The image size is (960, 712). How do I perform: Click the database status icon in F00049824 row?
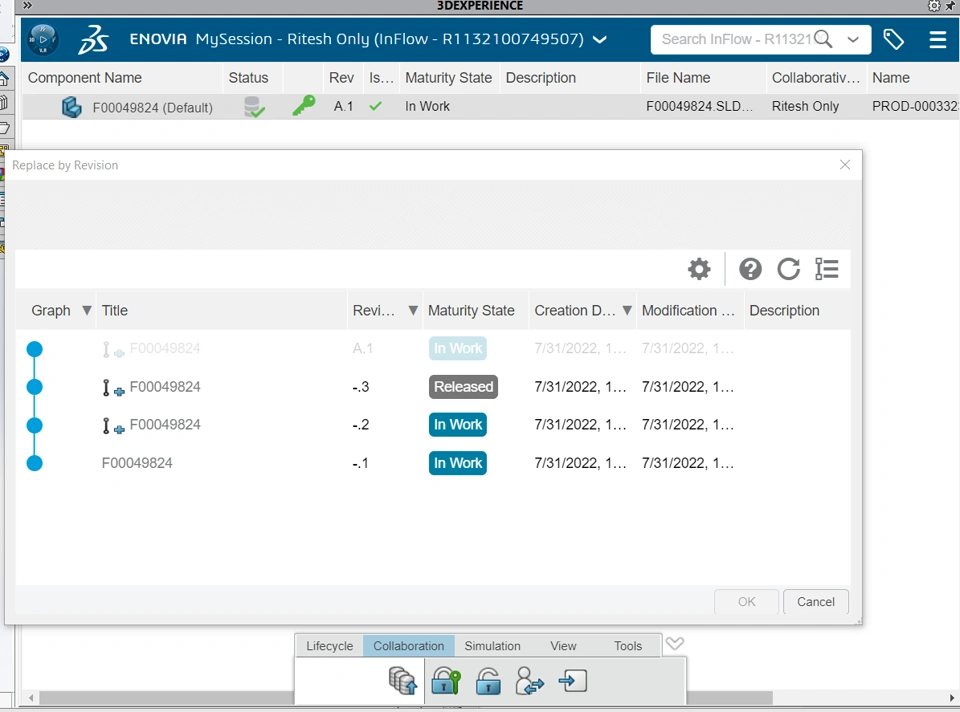tap(254, 107)
